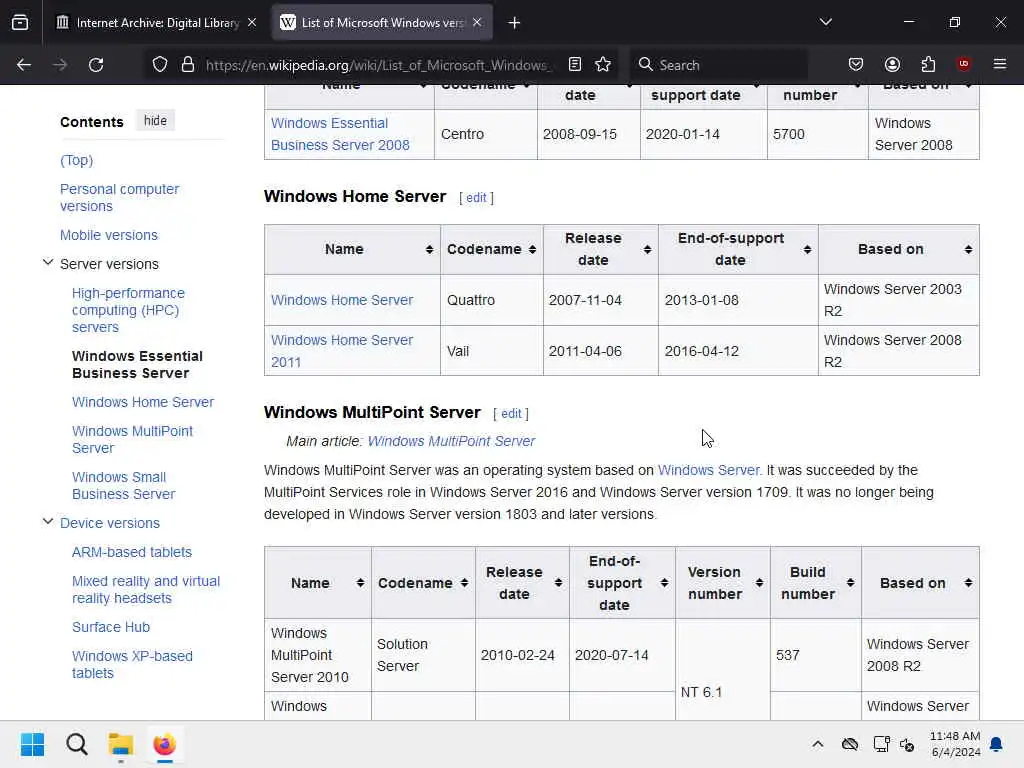Open main article Windows MultiPoint Server

tap(451, 441)
